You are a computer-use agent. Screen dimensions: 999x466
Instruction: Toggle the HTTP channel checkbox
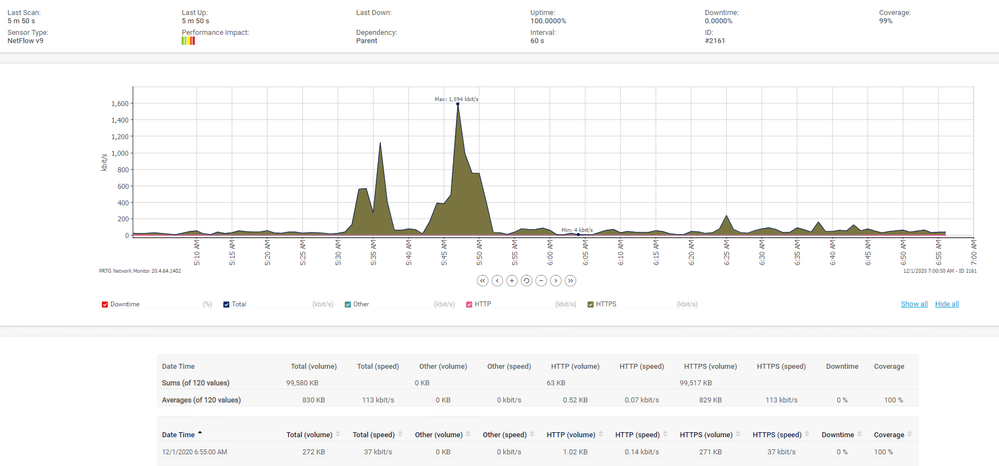pos(469,304)
